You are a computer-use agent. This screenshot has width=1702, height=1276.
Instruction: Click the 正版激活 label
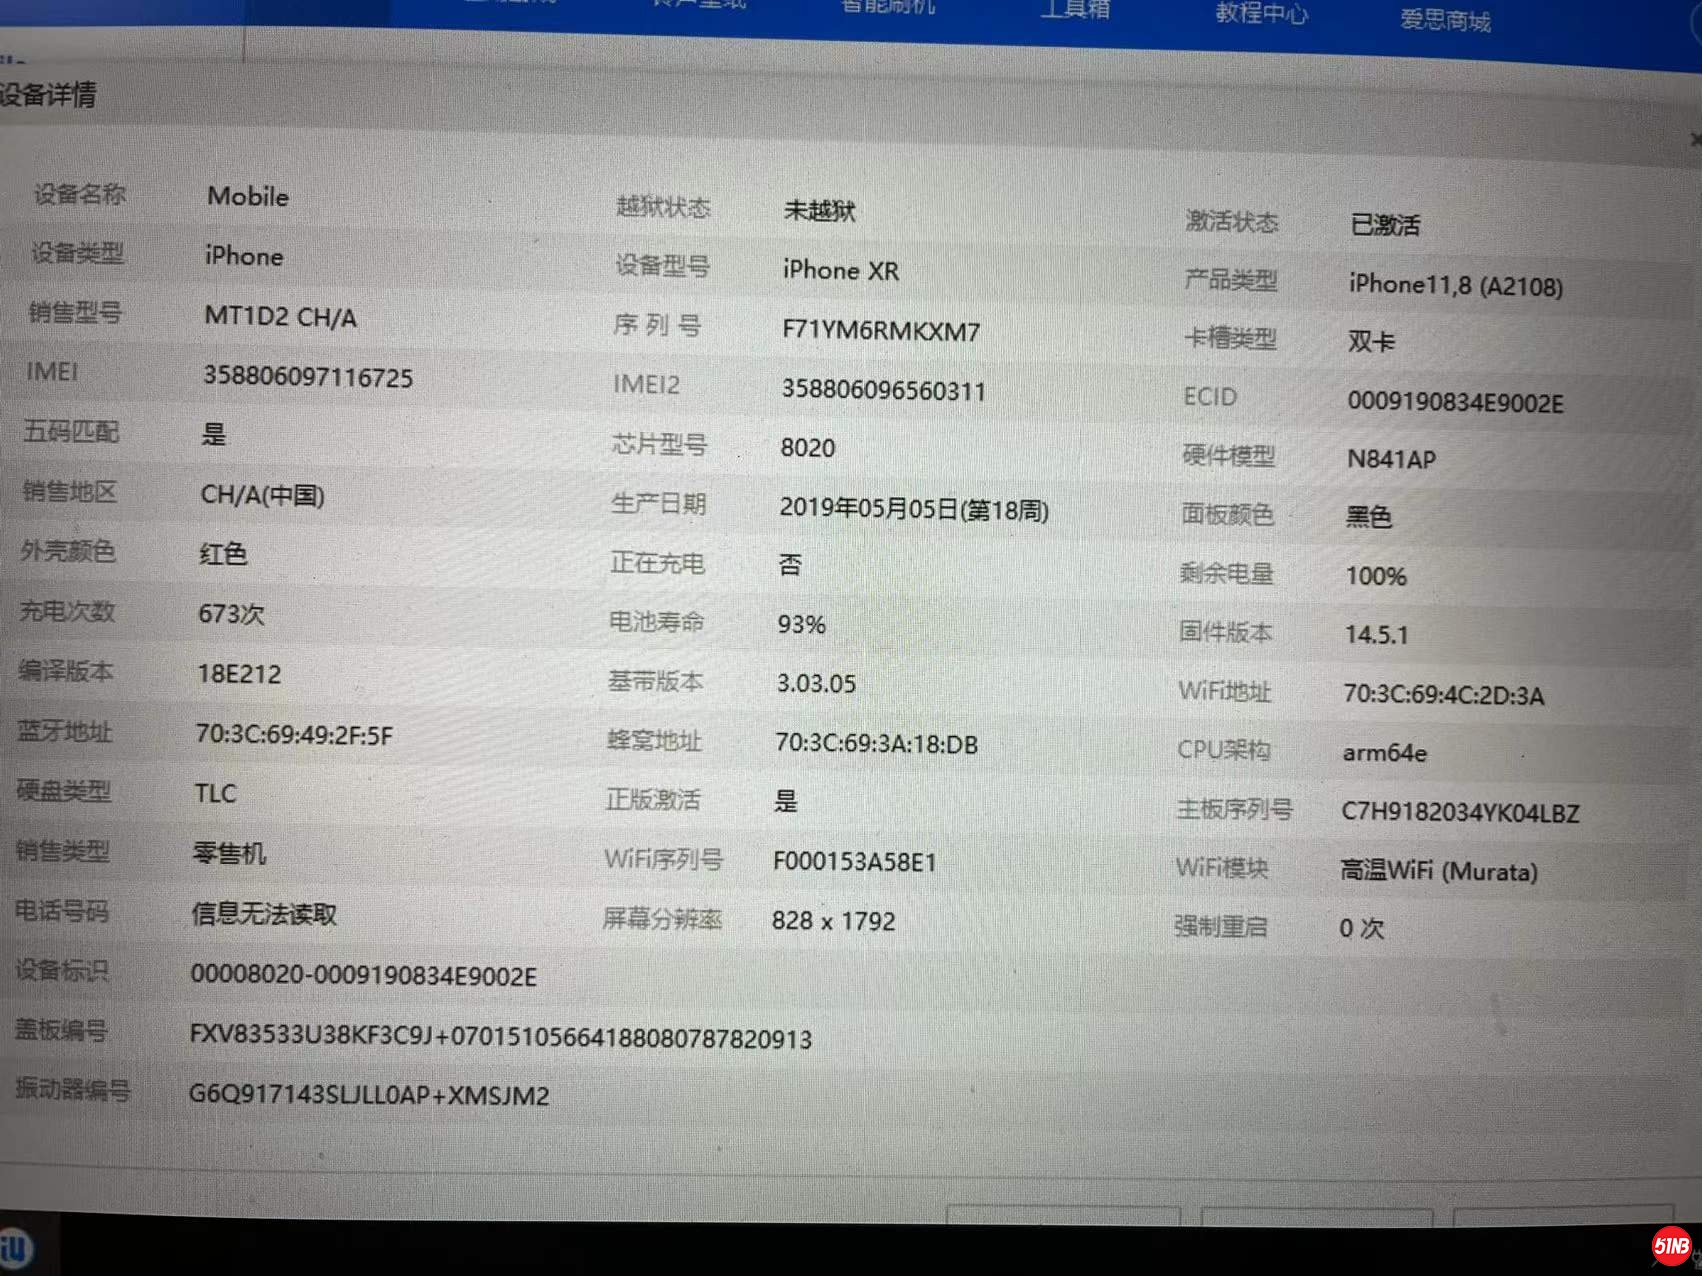click(x=653, y=800)
